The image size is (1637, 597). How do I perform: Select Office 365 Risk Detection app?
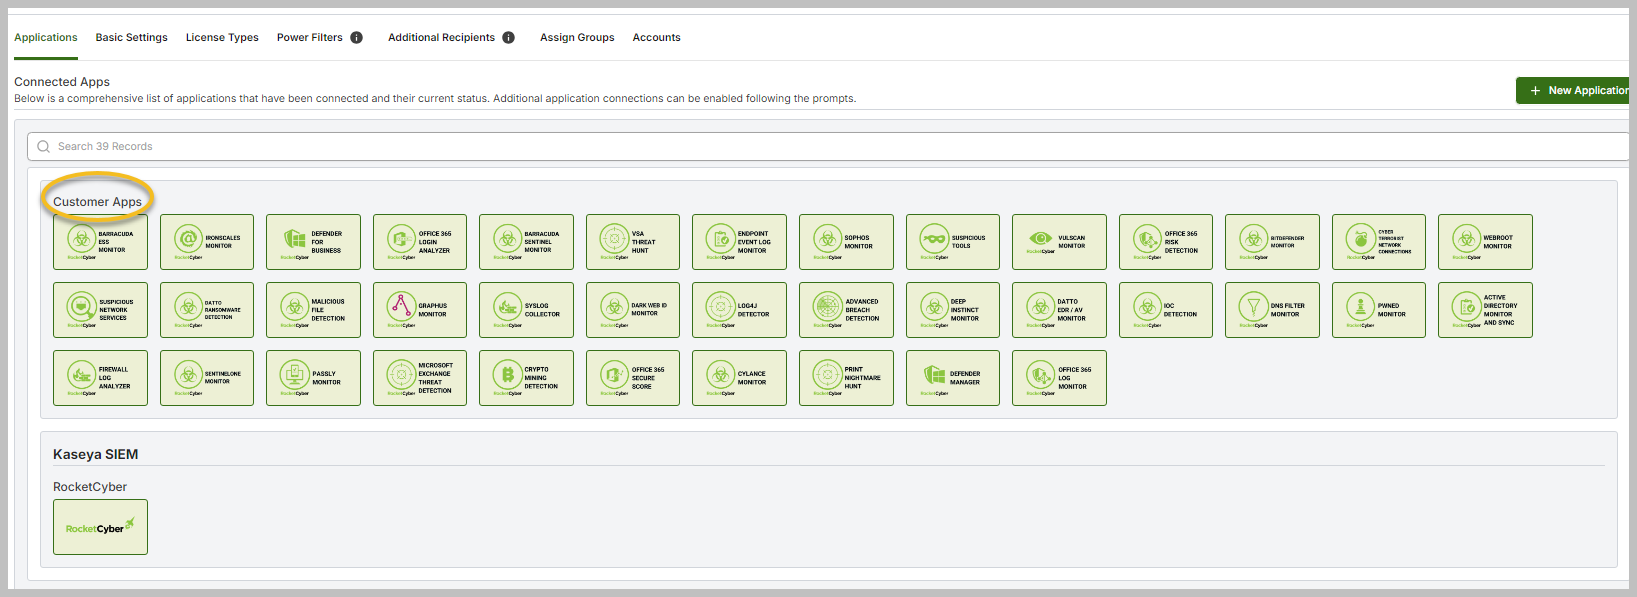pos(1166,242)
